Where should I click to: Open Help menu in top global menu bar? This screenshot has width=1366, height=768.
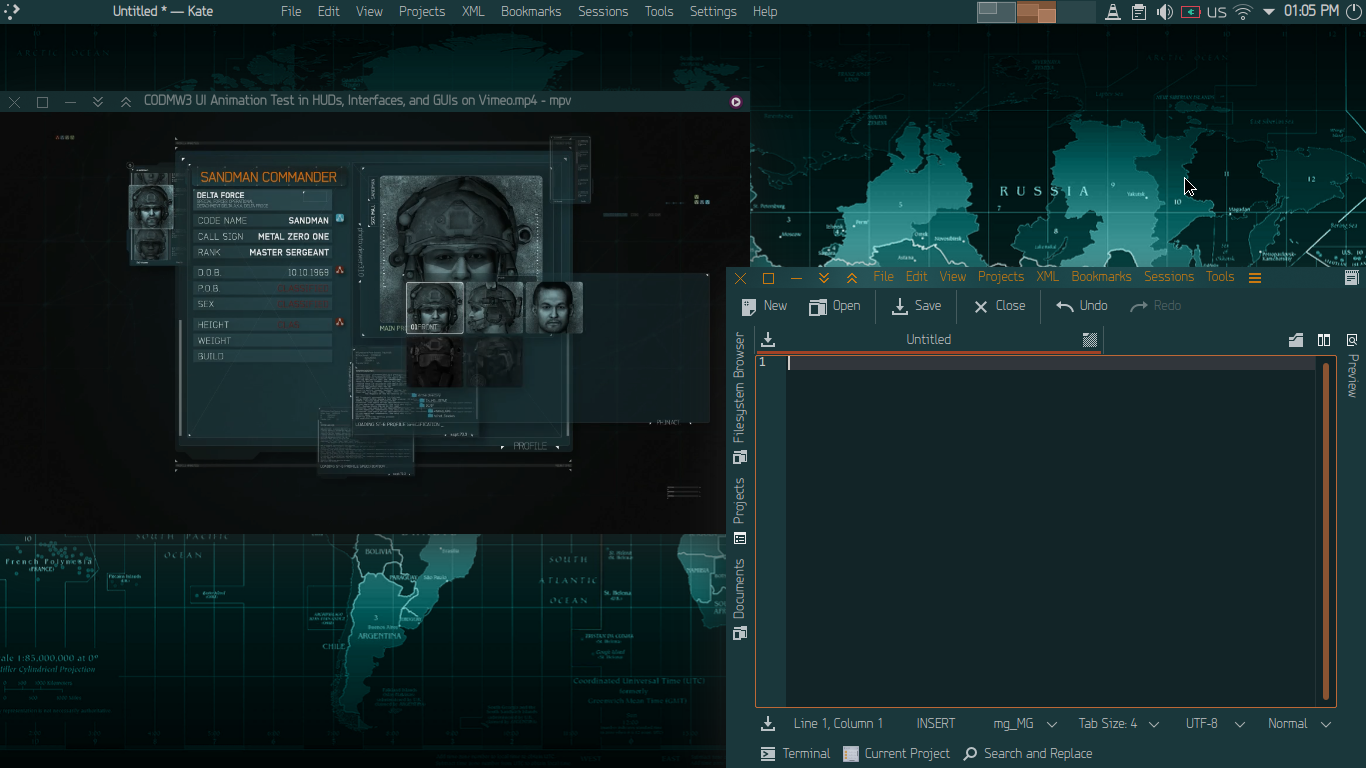pos(765,12)
